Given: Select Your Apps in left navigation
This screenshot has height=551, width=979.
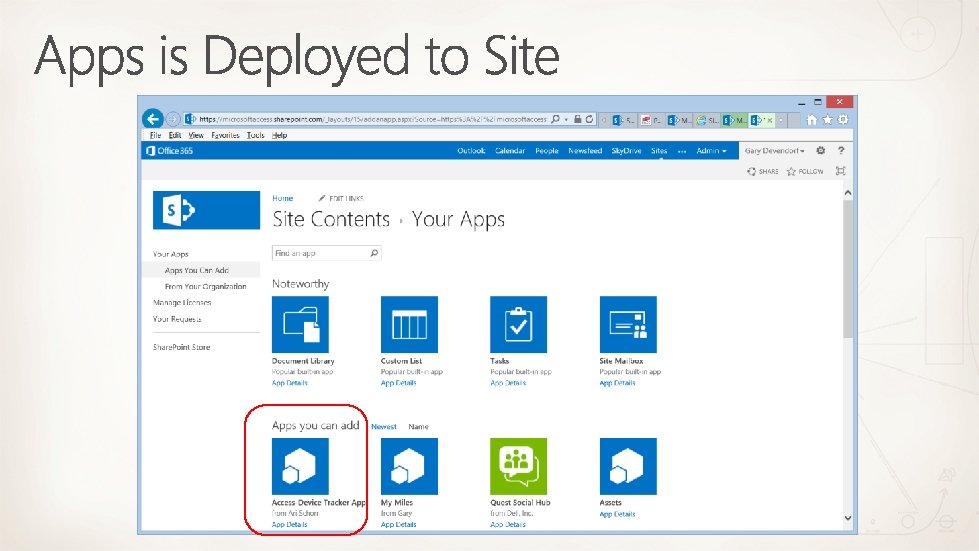Looking at the screenshot, I should 170,254.
